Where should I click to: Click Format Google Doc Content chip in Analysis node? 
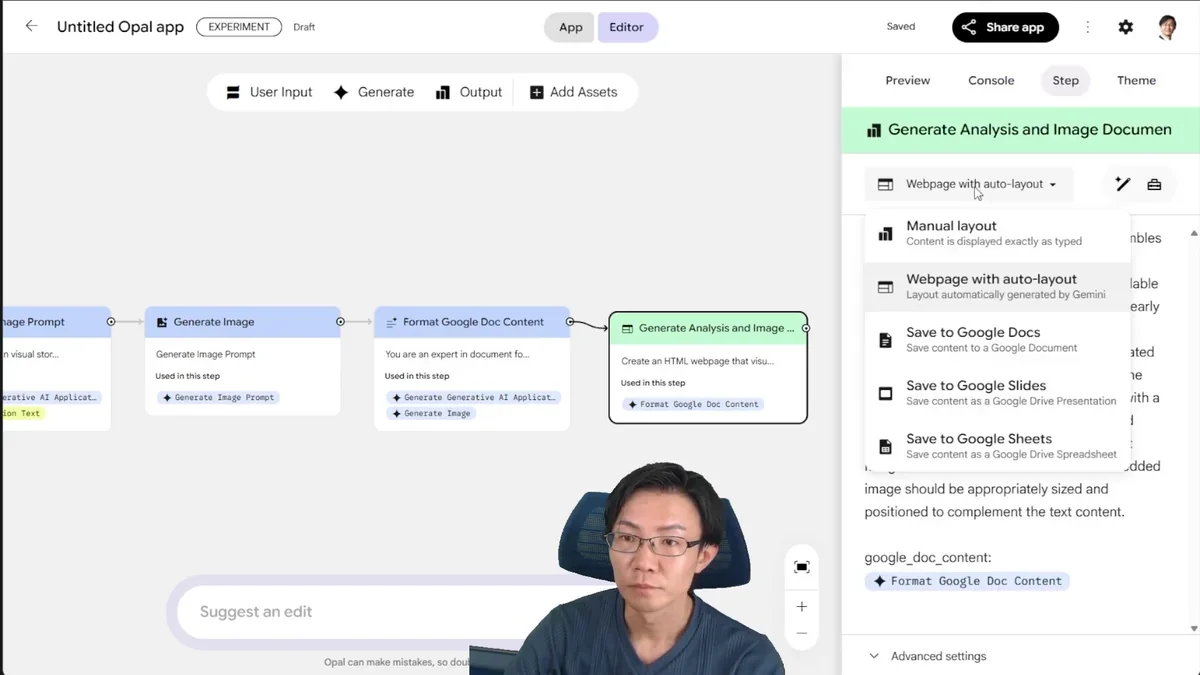coord(692,404)
